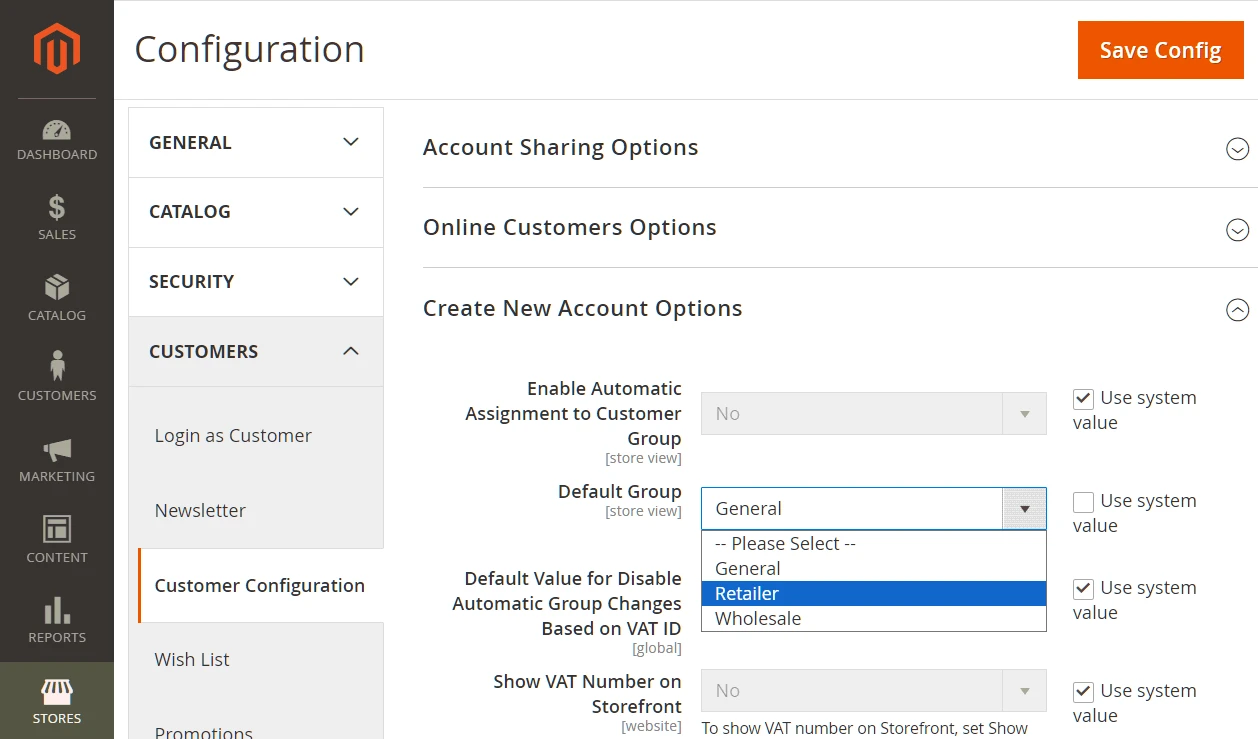Viewport: 1258px width, 739px height.
Task: Check Use system value for Default Group
Action: pos(1083,502)
